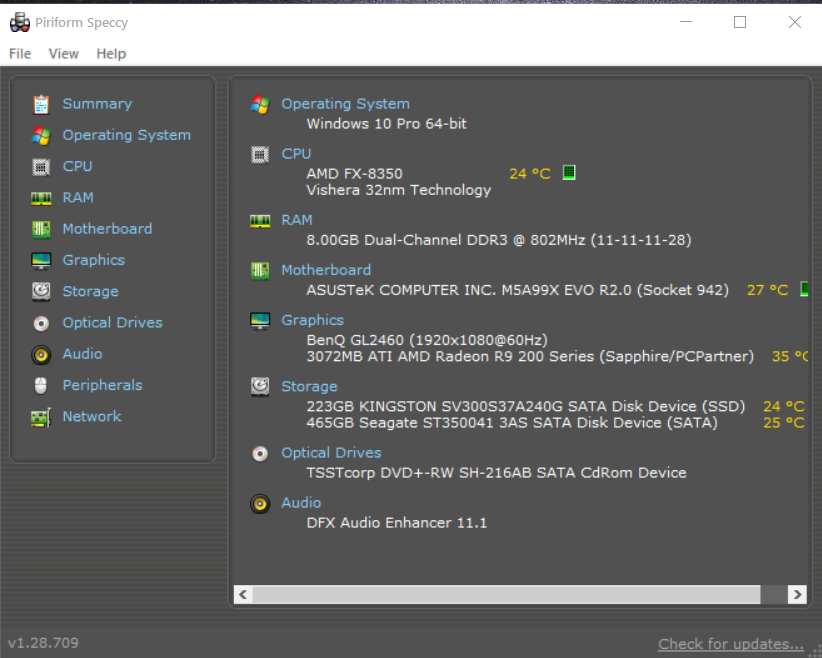Click the Optical Drives heading in summary
This screenshot has width=822, height=658.
click(331, 453)
